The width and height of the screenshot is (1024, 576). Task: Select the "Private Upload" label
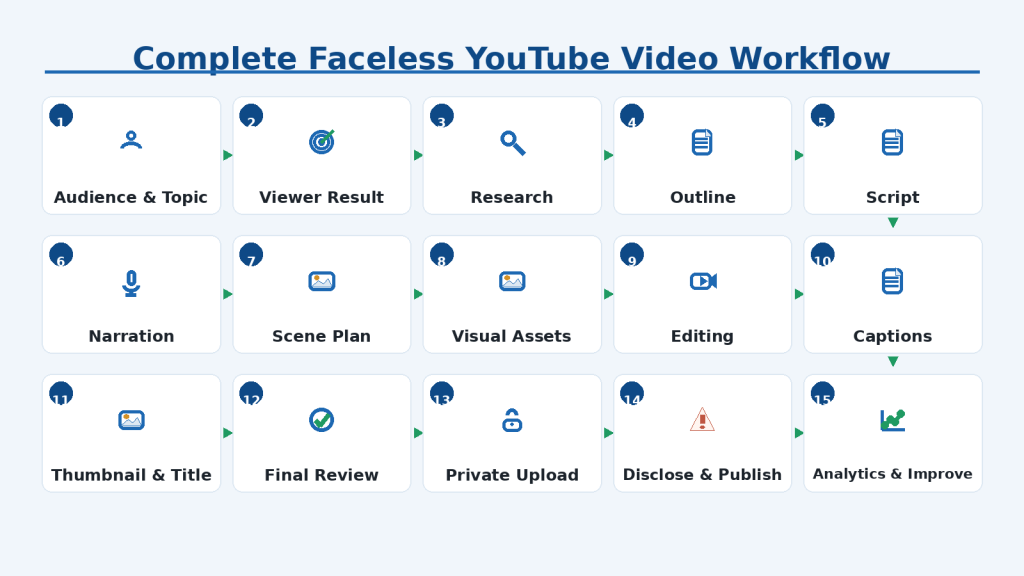[512, 475]
